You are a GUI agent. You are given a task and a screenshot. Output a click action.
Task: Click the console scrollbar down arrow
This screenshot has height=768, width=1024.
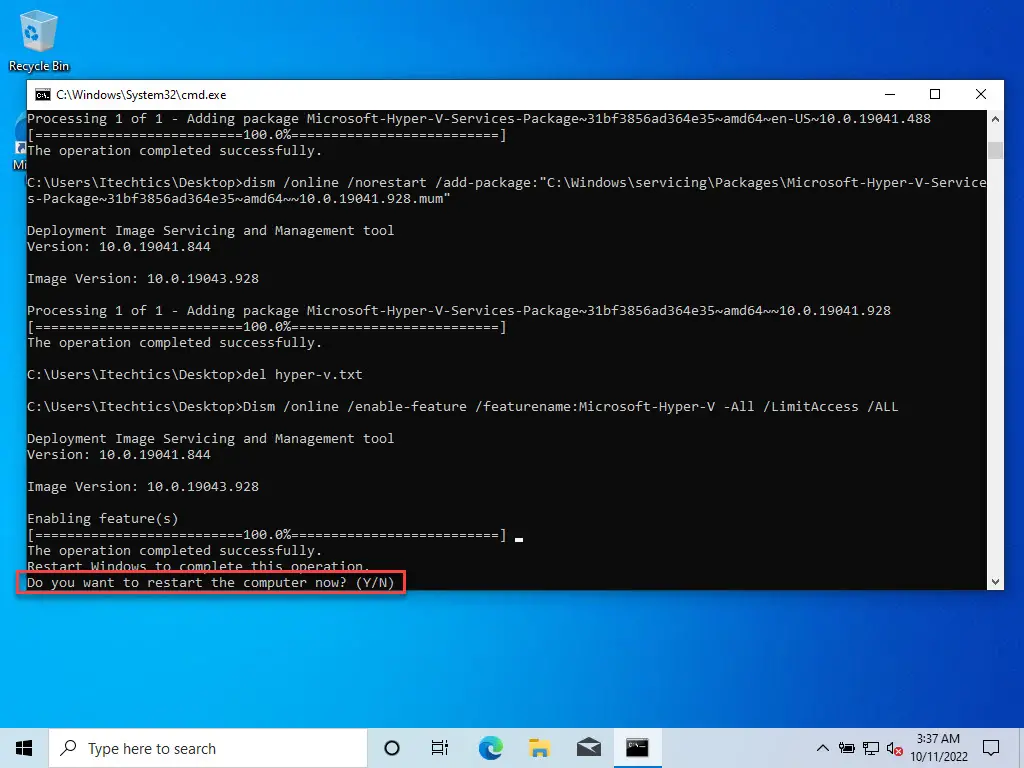[995, 581]
